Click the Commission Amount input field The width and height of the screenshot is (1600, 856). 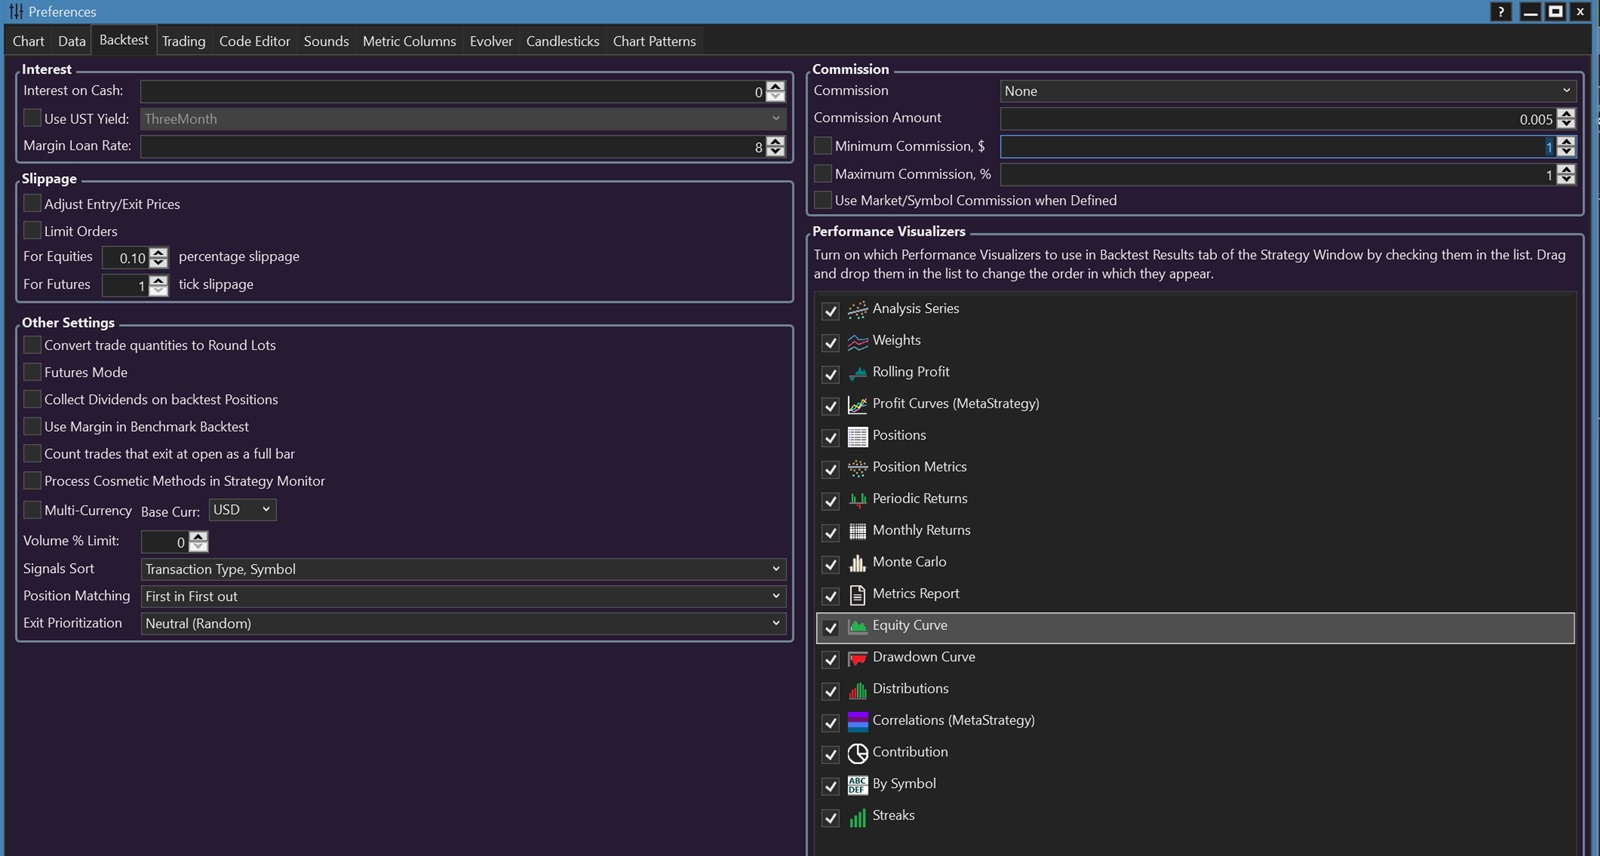(x=1275, y=119)
